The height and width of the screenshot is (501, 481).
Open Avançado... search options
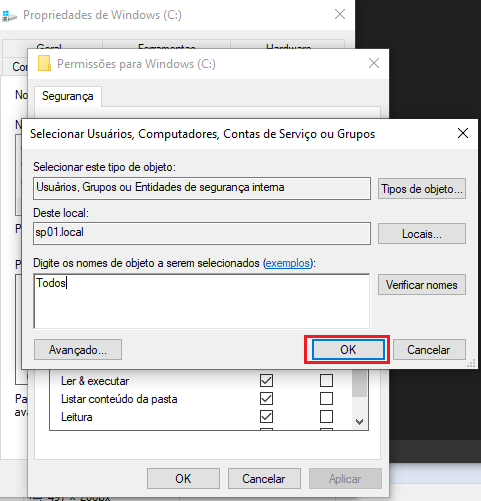tap(78, 350)
